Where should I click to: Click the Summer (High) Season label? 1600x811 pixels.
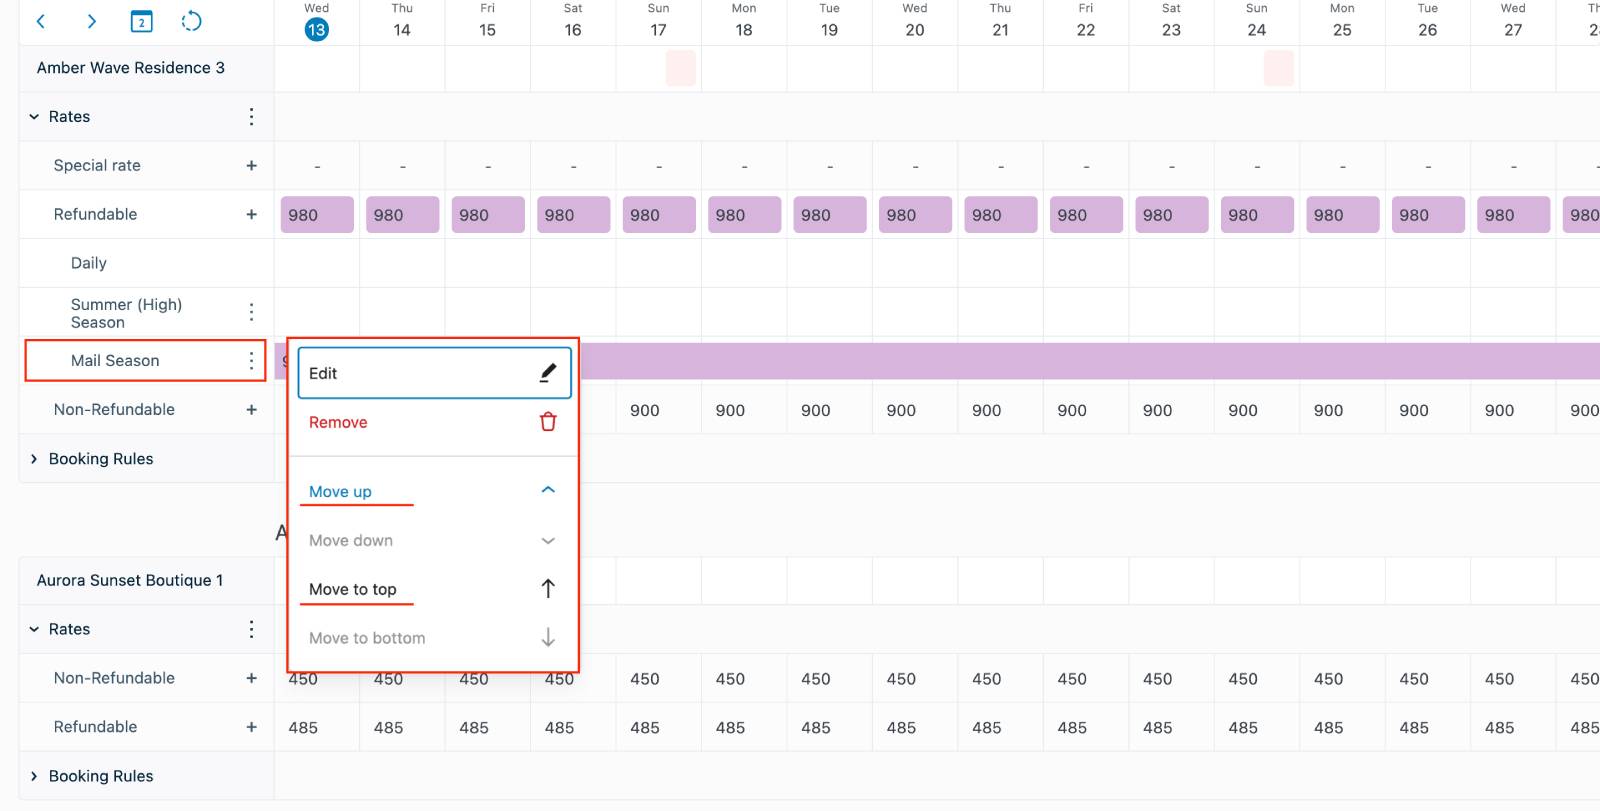click(126, 313)
